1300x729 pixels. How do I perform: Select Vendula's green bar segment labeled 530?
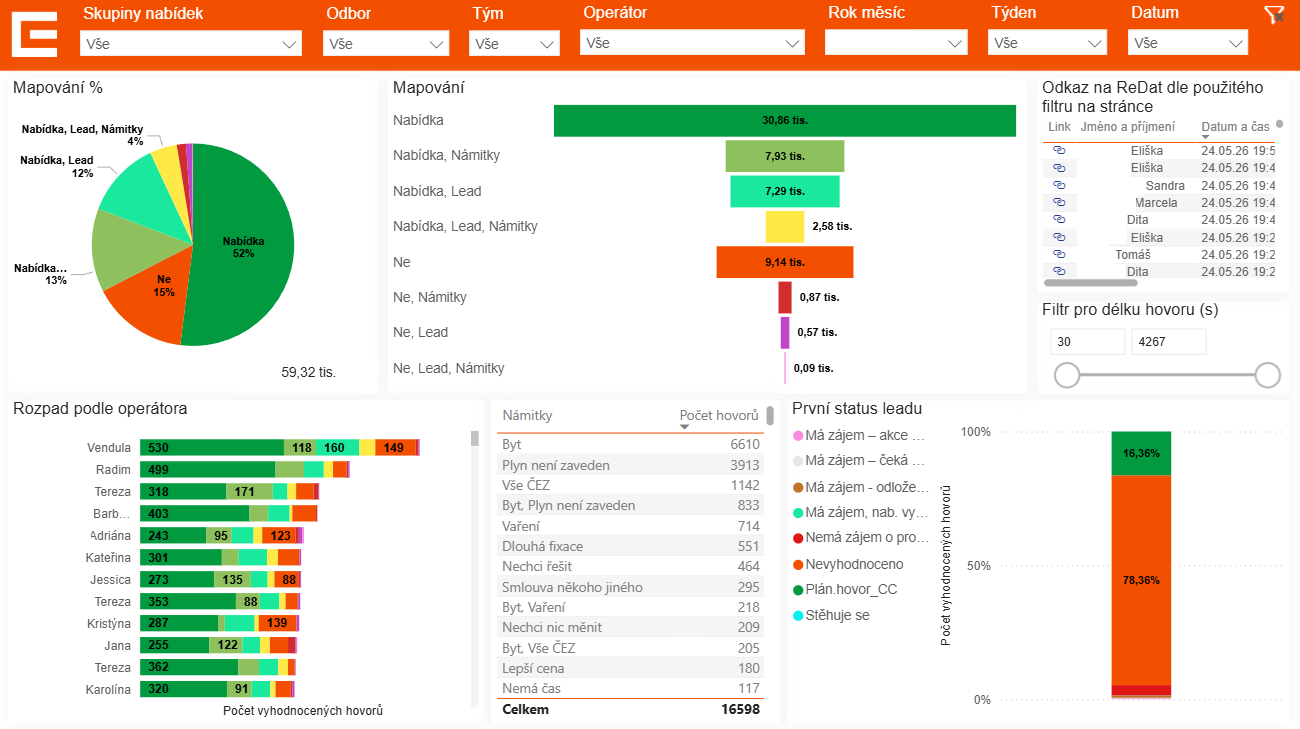(212, 448)
